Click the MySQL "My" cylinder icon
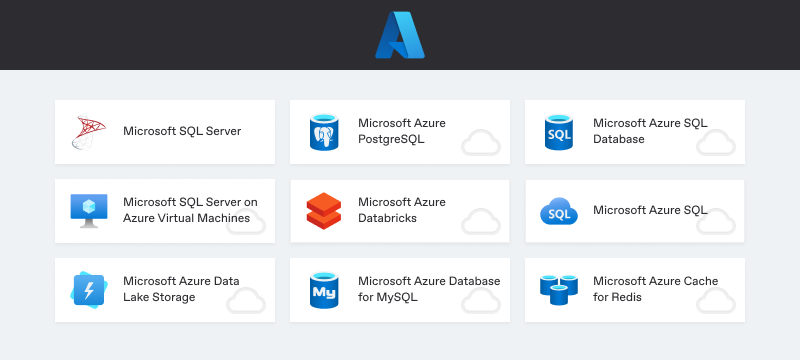The image size is (800, 360). [x=324, y=290]
